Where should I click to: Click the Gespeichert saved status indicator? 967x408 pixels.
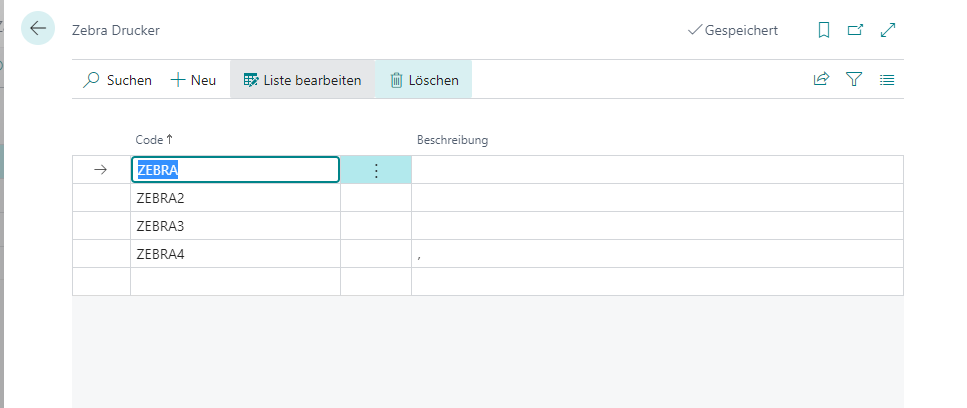click(x=733, y=30)
